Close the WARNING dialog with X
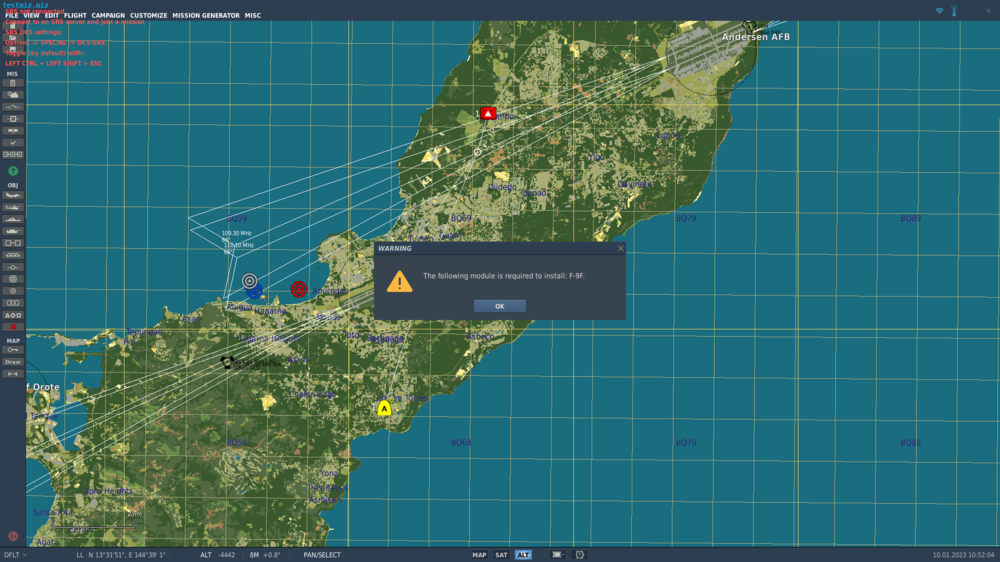Image resolution: width=1000 pixels, height=562 pixels. click(621, 248)
